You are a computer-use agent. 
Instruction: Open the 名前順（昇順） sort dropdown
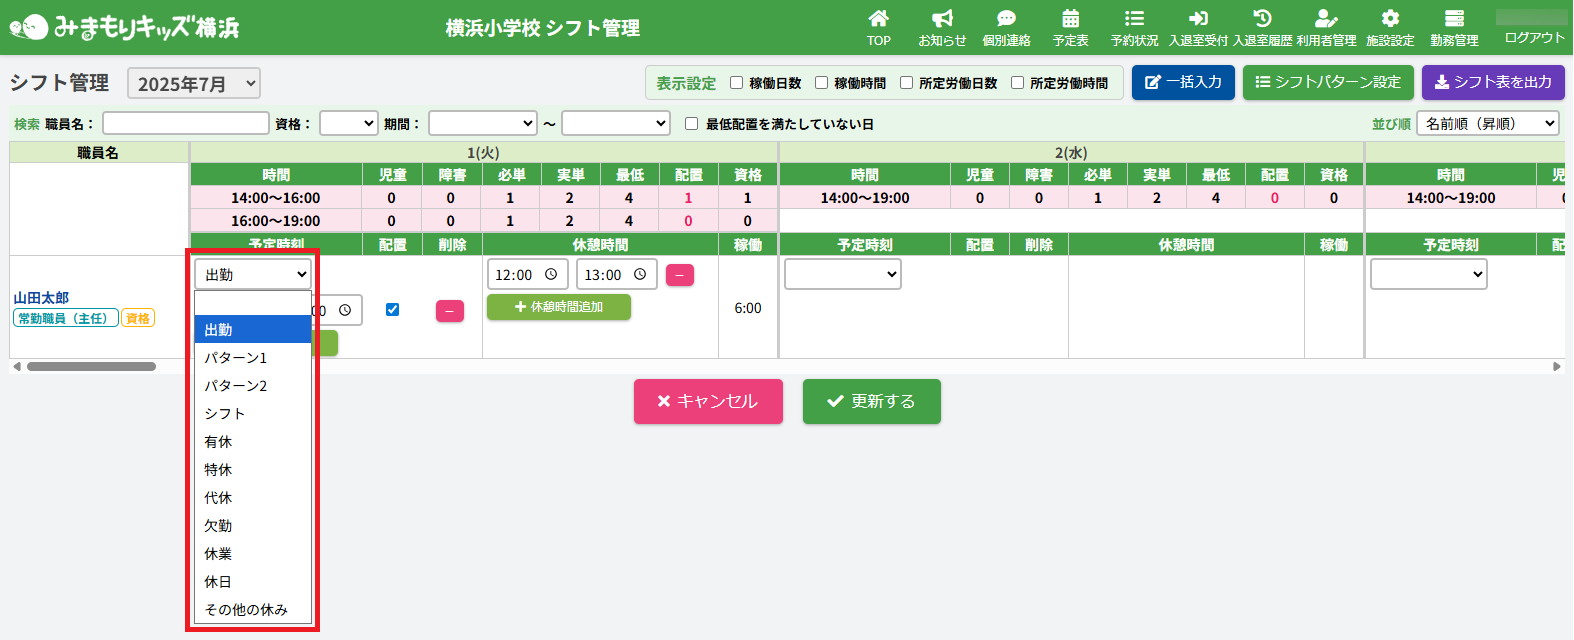pos(1487,124)
